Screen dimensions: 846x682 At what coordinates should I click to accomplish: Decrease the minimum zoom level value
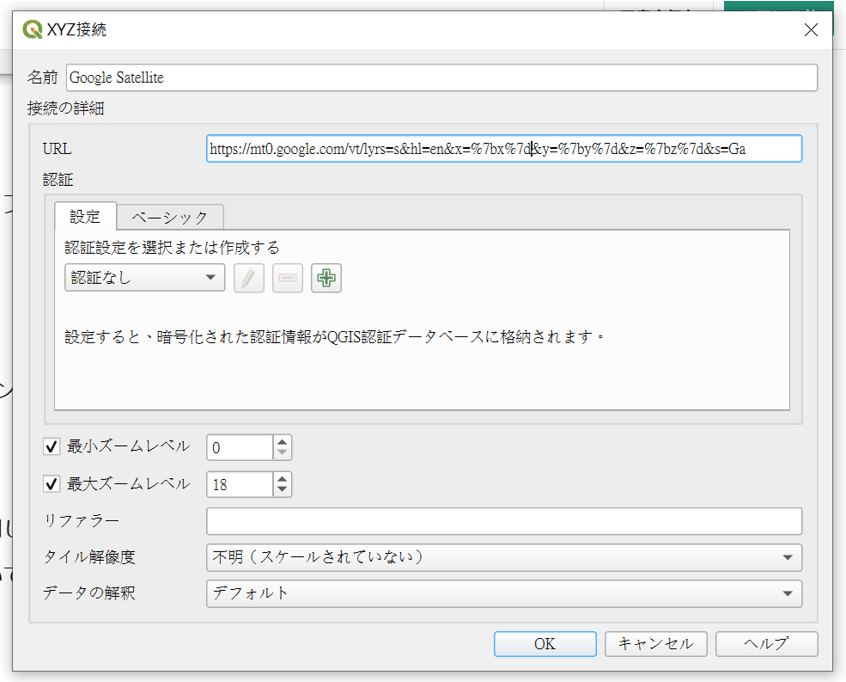click(x=282, y=453)
